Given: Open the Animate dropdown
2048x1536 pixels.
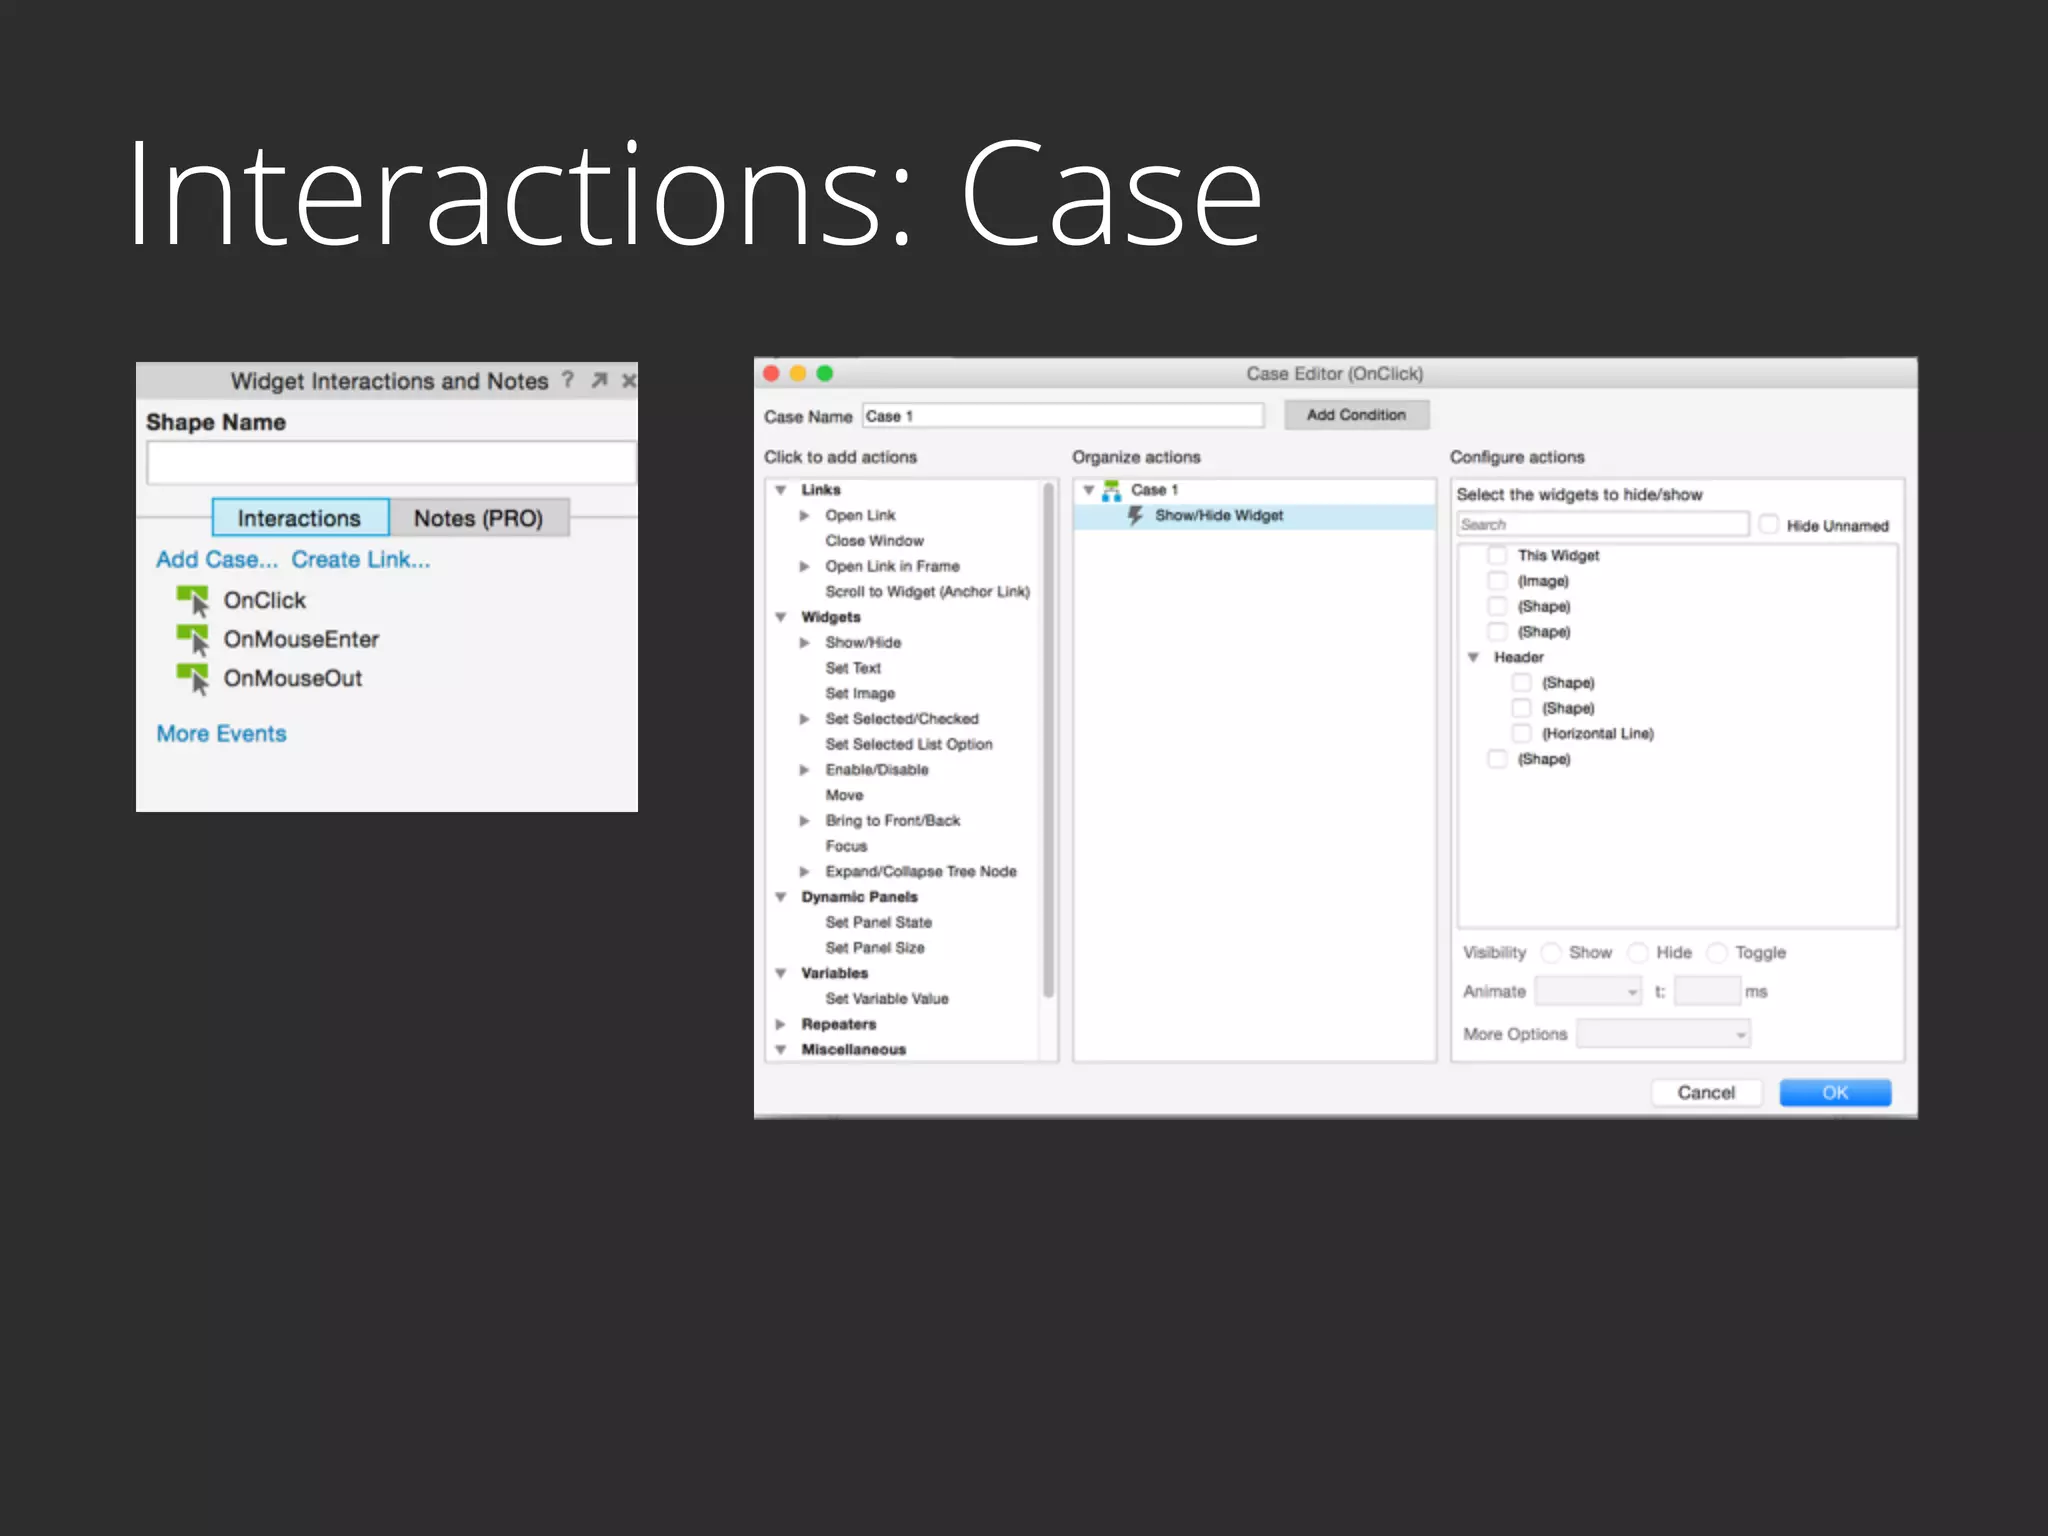Looking at the screenshot, I should tap(1588, 991).
